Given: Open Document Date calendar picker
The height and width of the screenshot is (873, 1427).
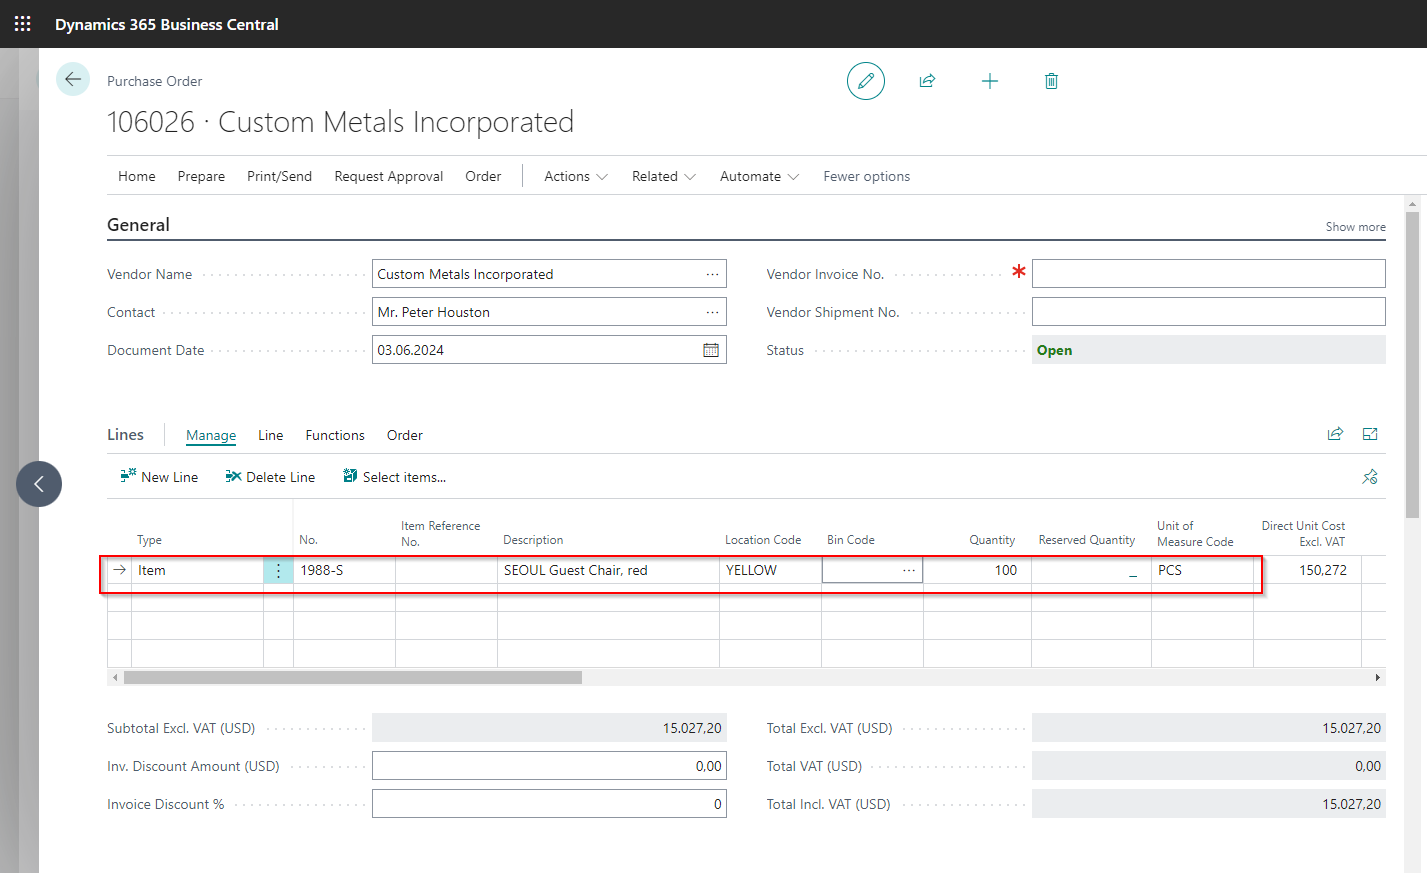Looking at the screenshot, I should tap(711, 350).
